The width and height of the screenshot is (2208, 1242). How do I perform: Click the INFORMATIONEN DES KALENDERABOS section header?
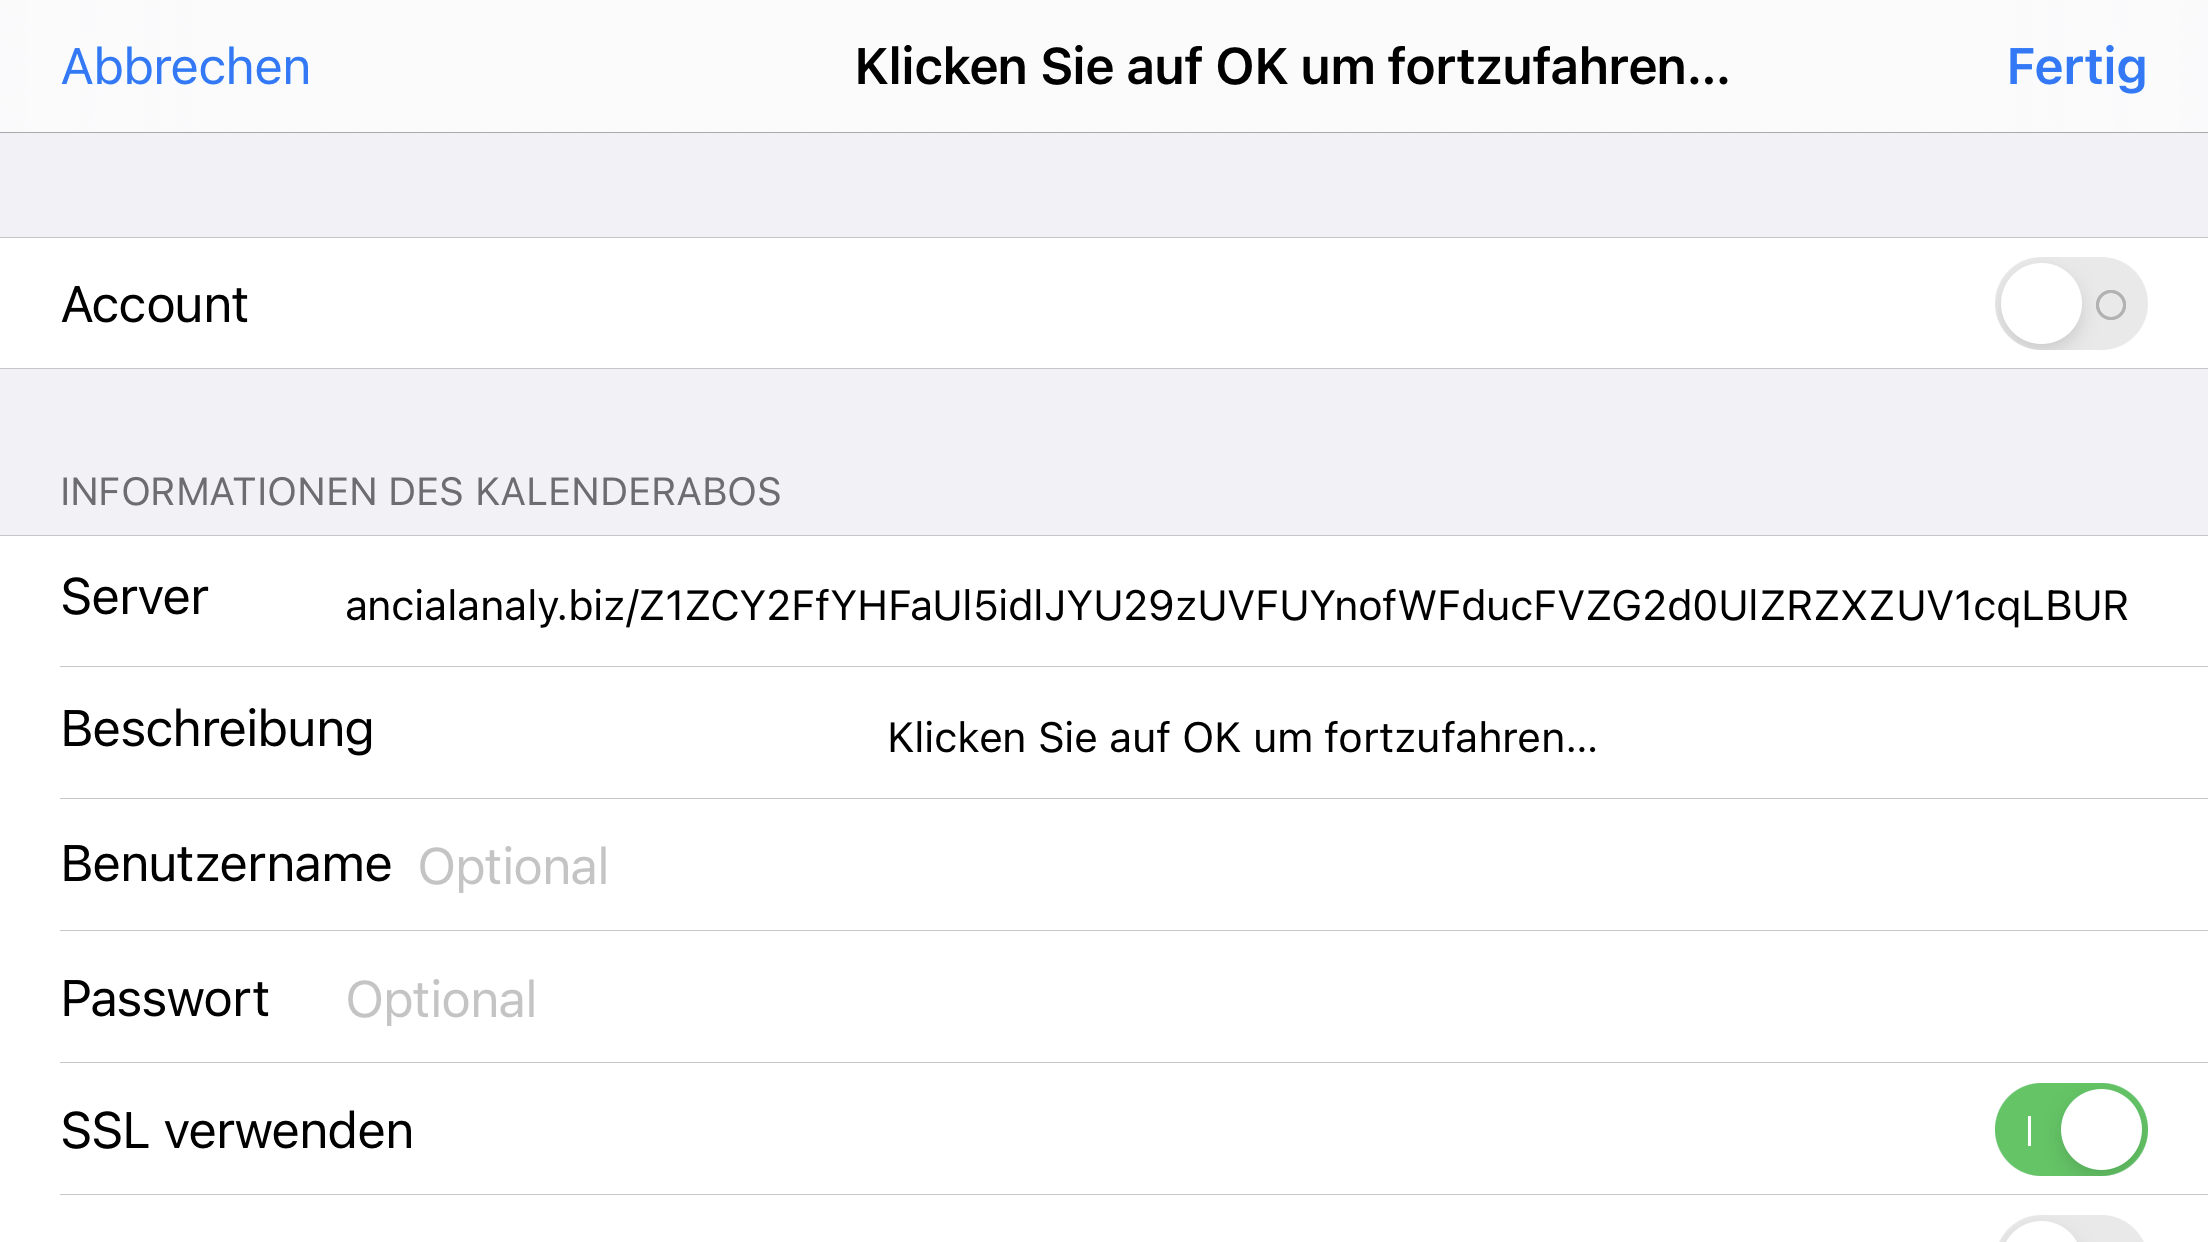(x=421, y=492)
